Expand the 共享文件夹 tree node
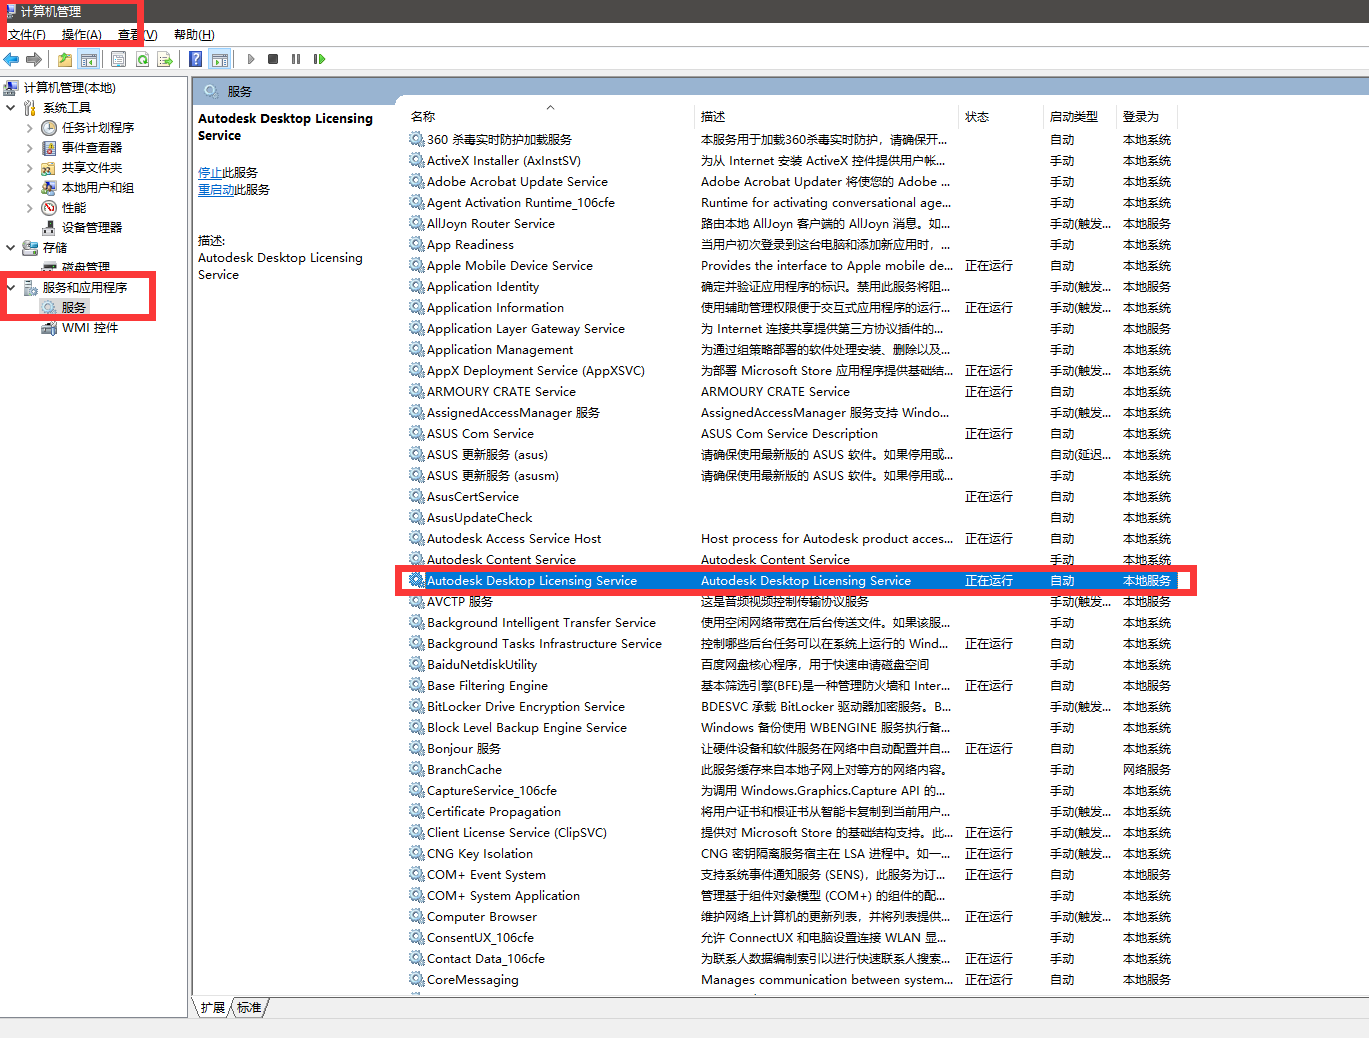 pyautogui.click(x=29, y=168)
